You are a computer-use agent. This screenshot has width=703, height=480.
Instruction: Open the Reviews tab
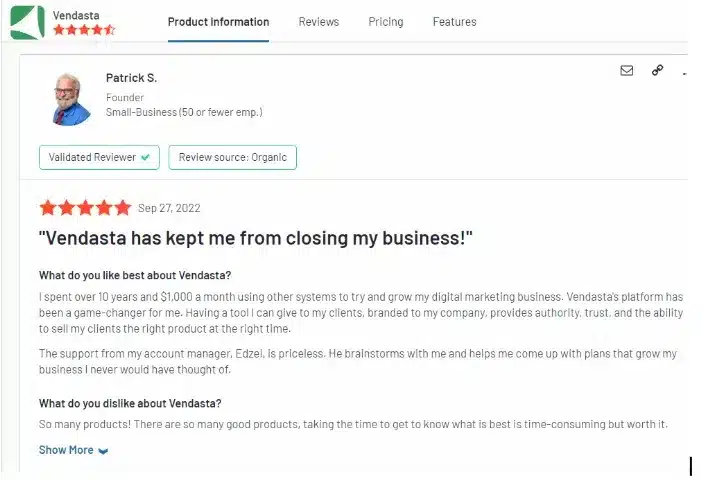point(319,22)
